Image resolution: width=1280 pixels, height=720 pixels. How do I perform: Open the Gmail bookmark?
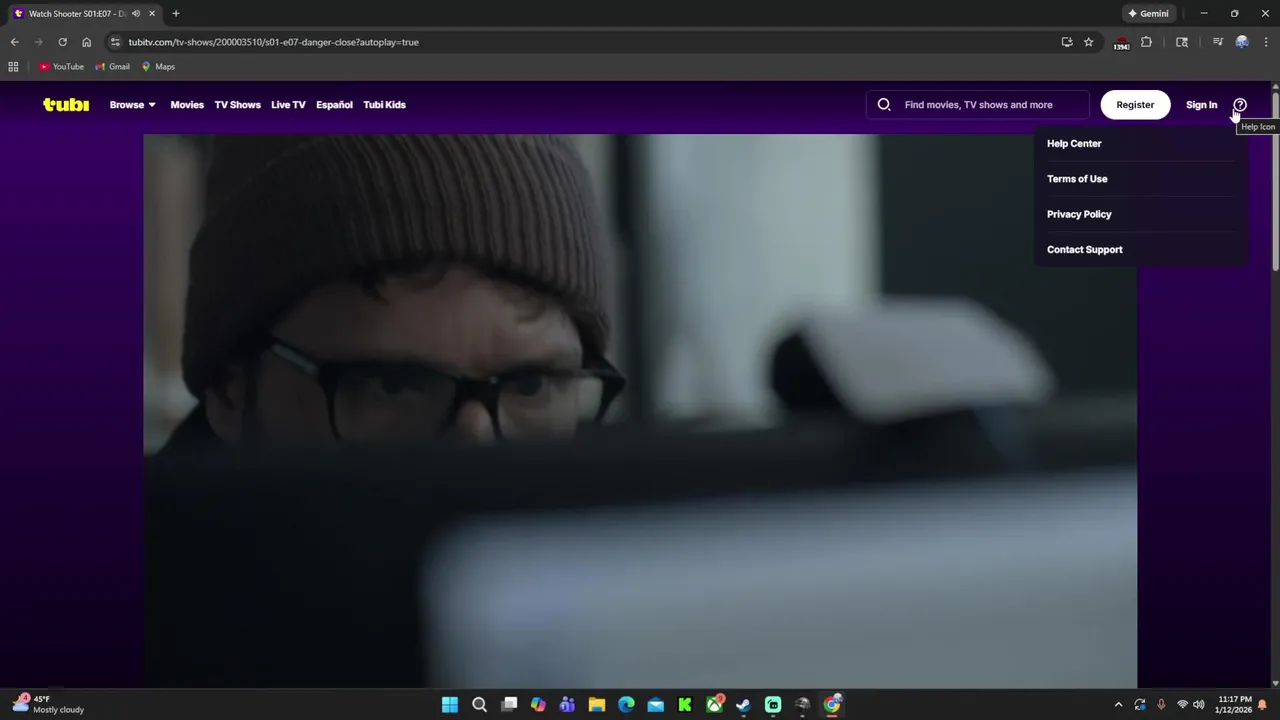coord(112,67)
